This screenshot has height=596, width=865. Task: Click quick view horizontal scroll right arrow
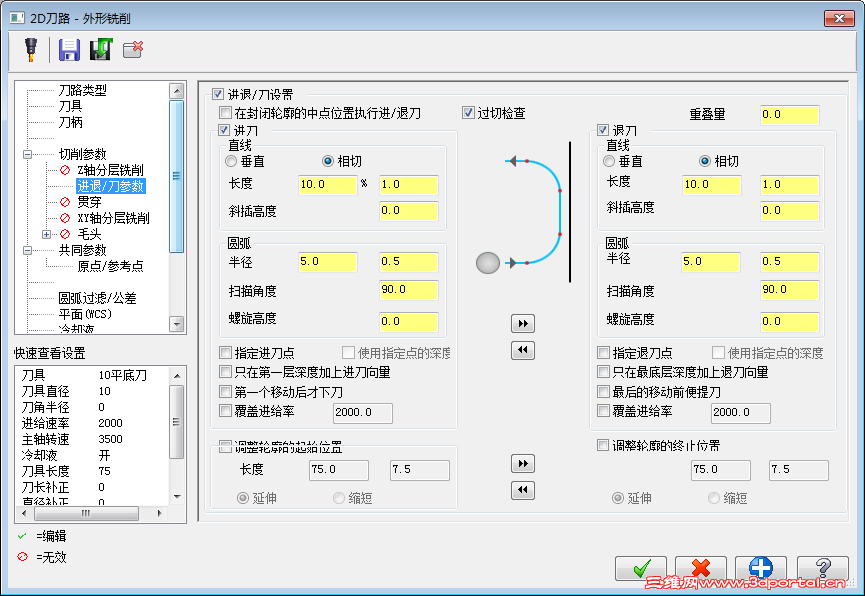point(159,513)
